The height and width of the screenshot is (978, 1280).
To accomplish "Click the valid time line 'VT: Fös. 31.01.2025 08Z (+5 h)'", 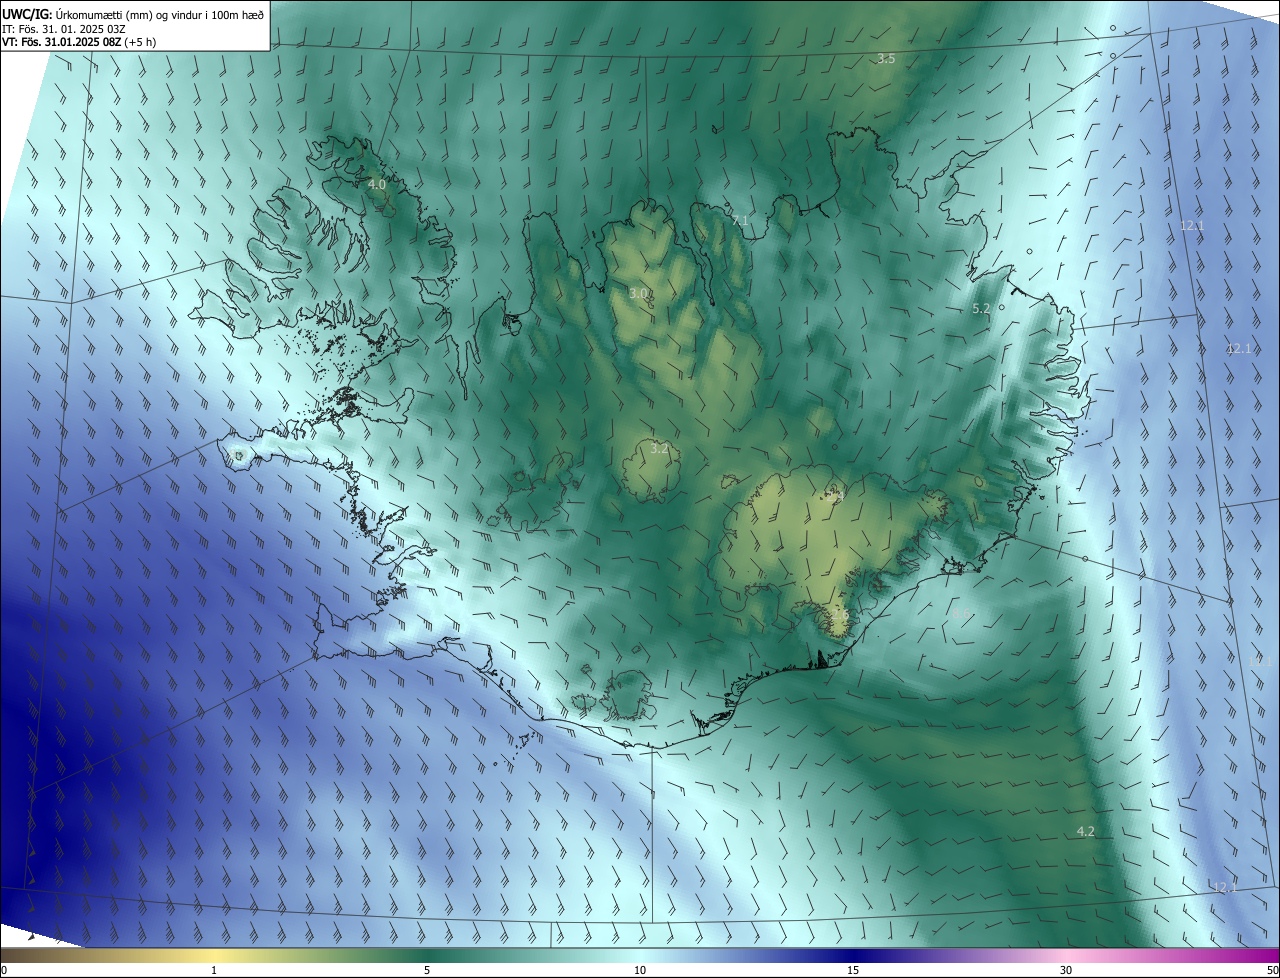I will click(x=81, y=42).
